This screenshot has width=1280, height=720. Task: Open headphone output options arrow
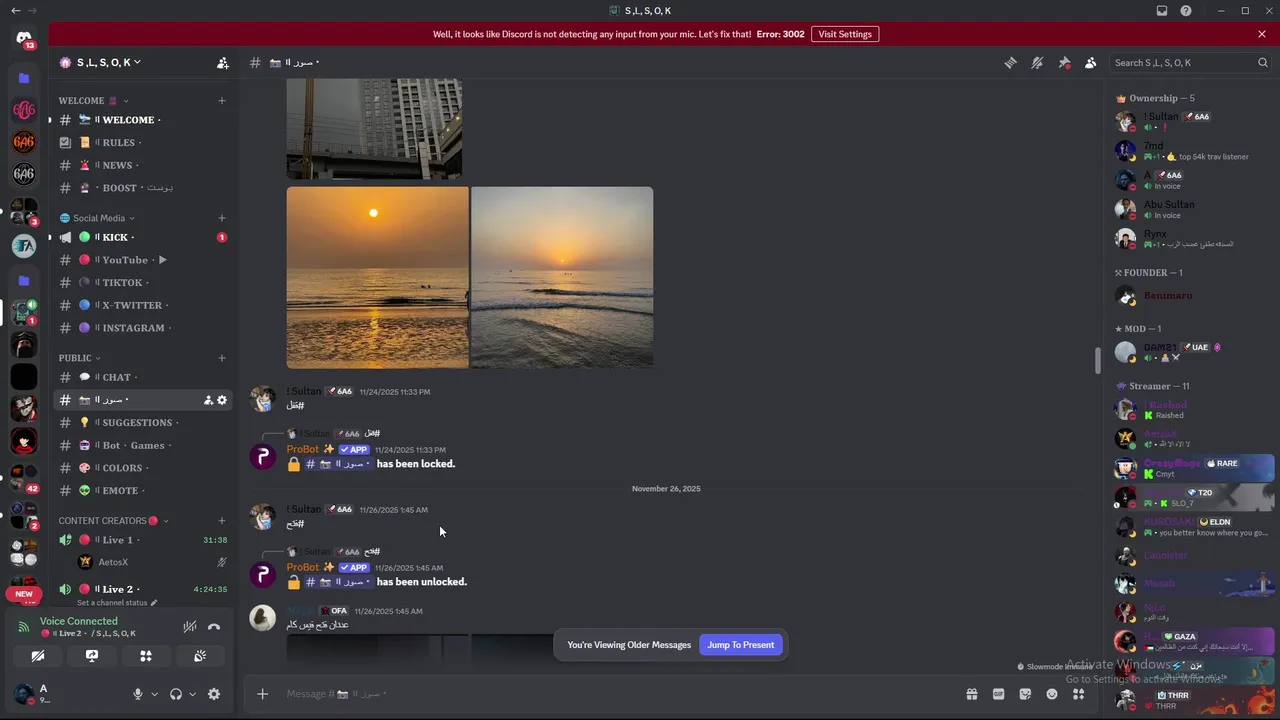tap(192, 694)
